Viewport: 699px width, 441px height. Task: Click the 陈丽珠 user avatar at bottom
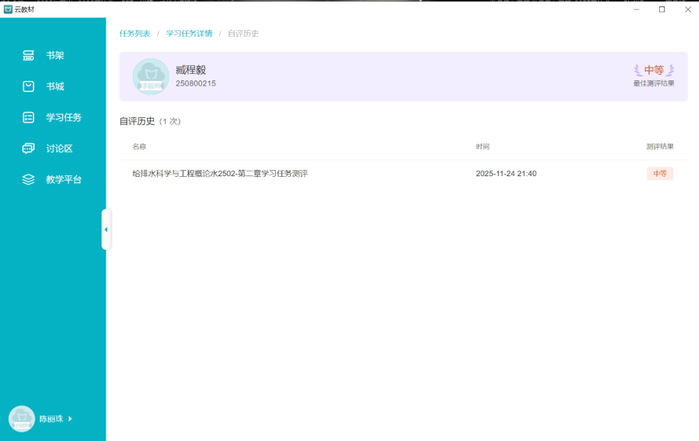coord(21,418)
